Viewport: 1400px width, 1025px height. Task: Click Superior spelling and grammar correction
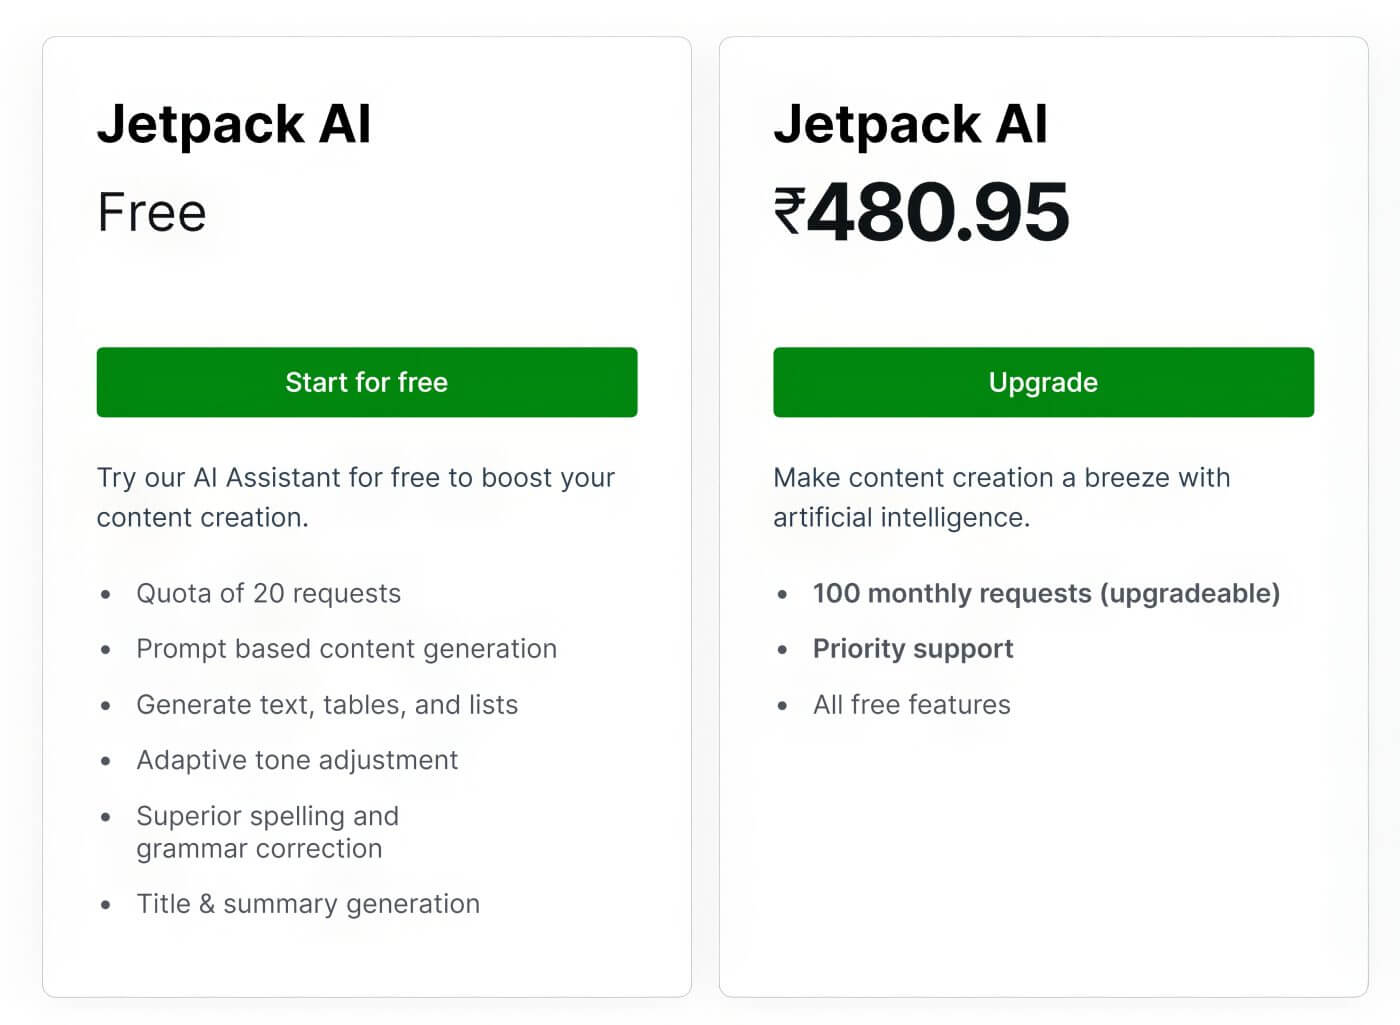click(x=266, y=832)
